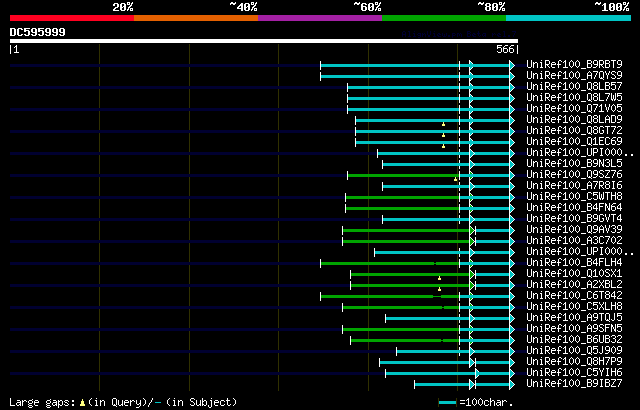Click the "Large gaps:" legend text

42,402
